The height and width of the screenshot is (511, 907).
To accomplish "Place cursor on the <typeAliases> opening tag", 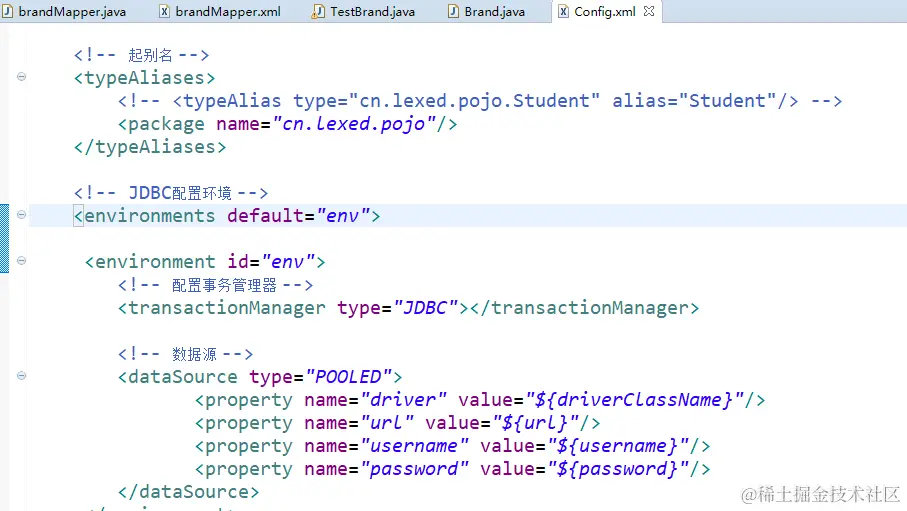I will click(145, 78).
